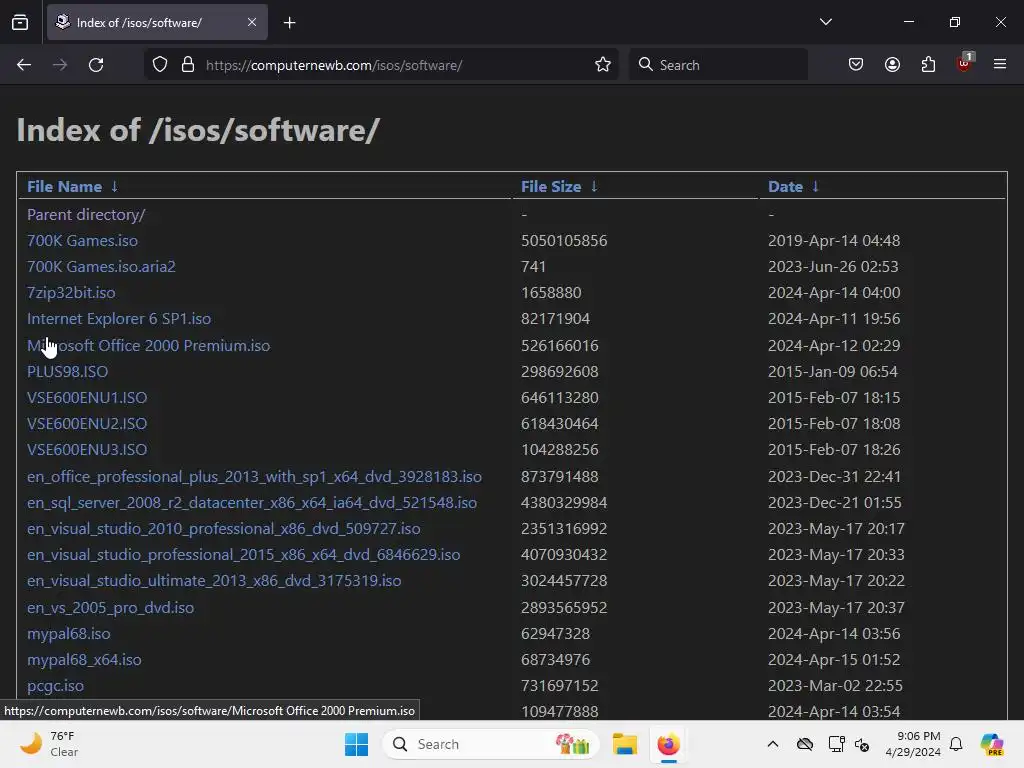Open the notifications bell
The width and height of the screenshot is (1024, 768).
[x=956, y=744]
